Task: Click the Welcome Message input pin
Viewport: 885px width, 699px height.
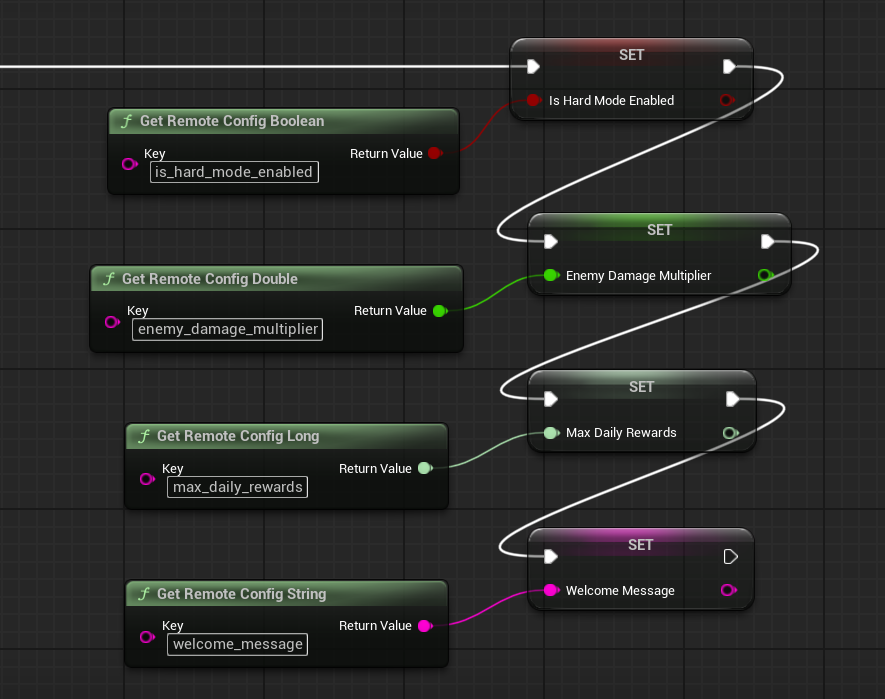Action: pos(551,591)
